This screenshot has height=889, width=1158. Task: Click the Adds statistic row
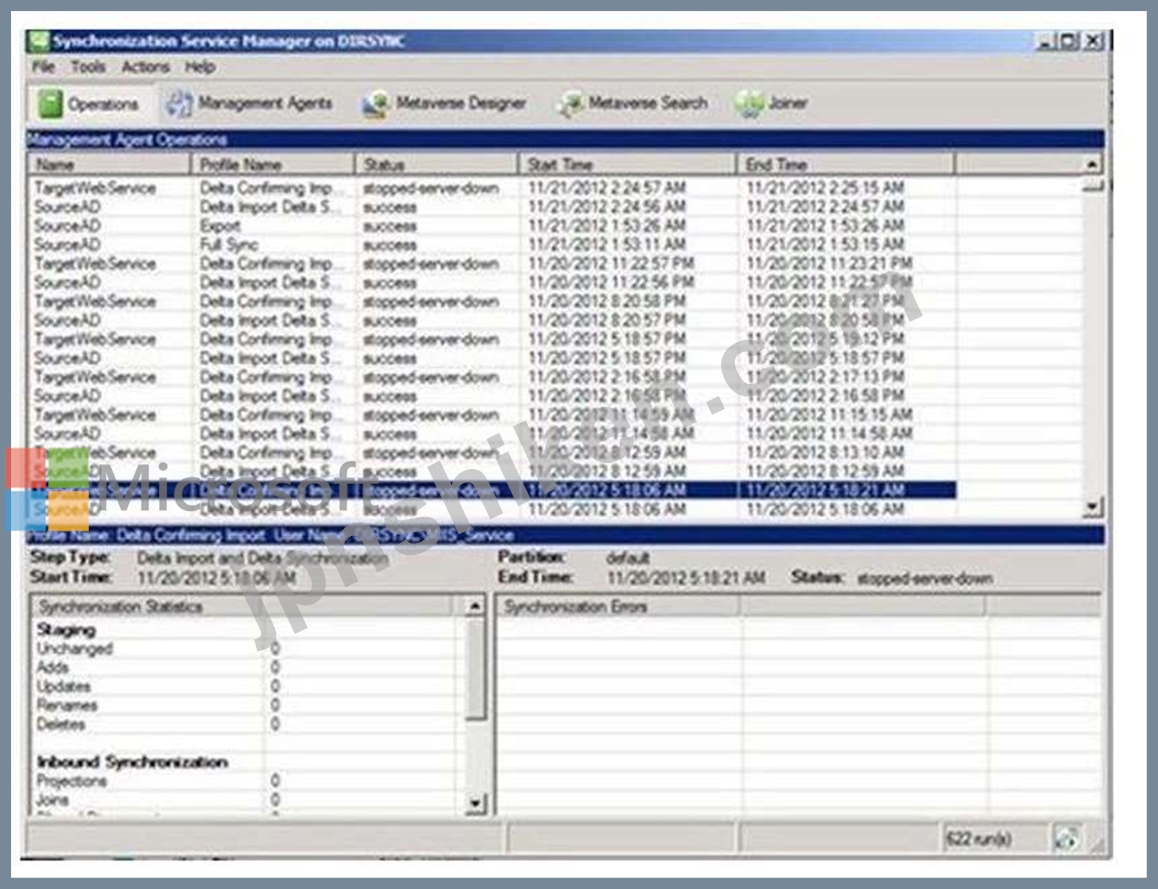[244, 667]
